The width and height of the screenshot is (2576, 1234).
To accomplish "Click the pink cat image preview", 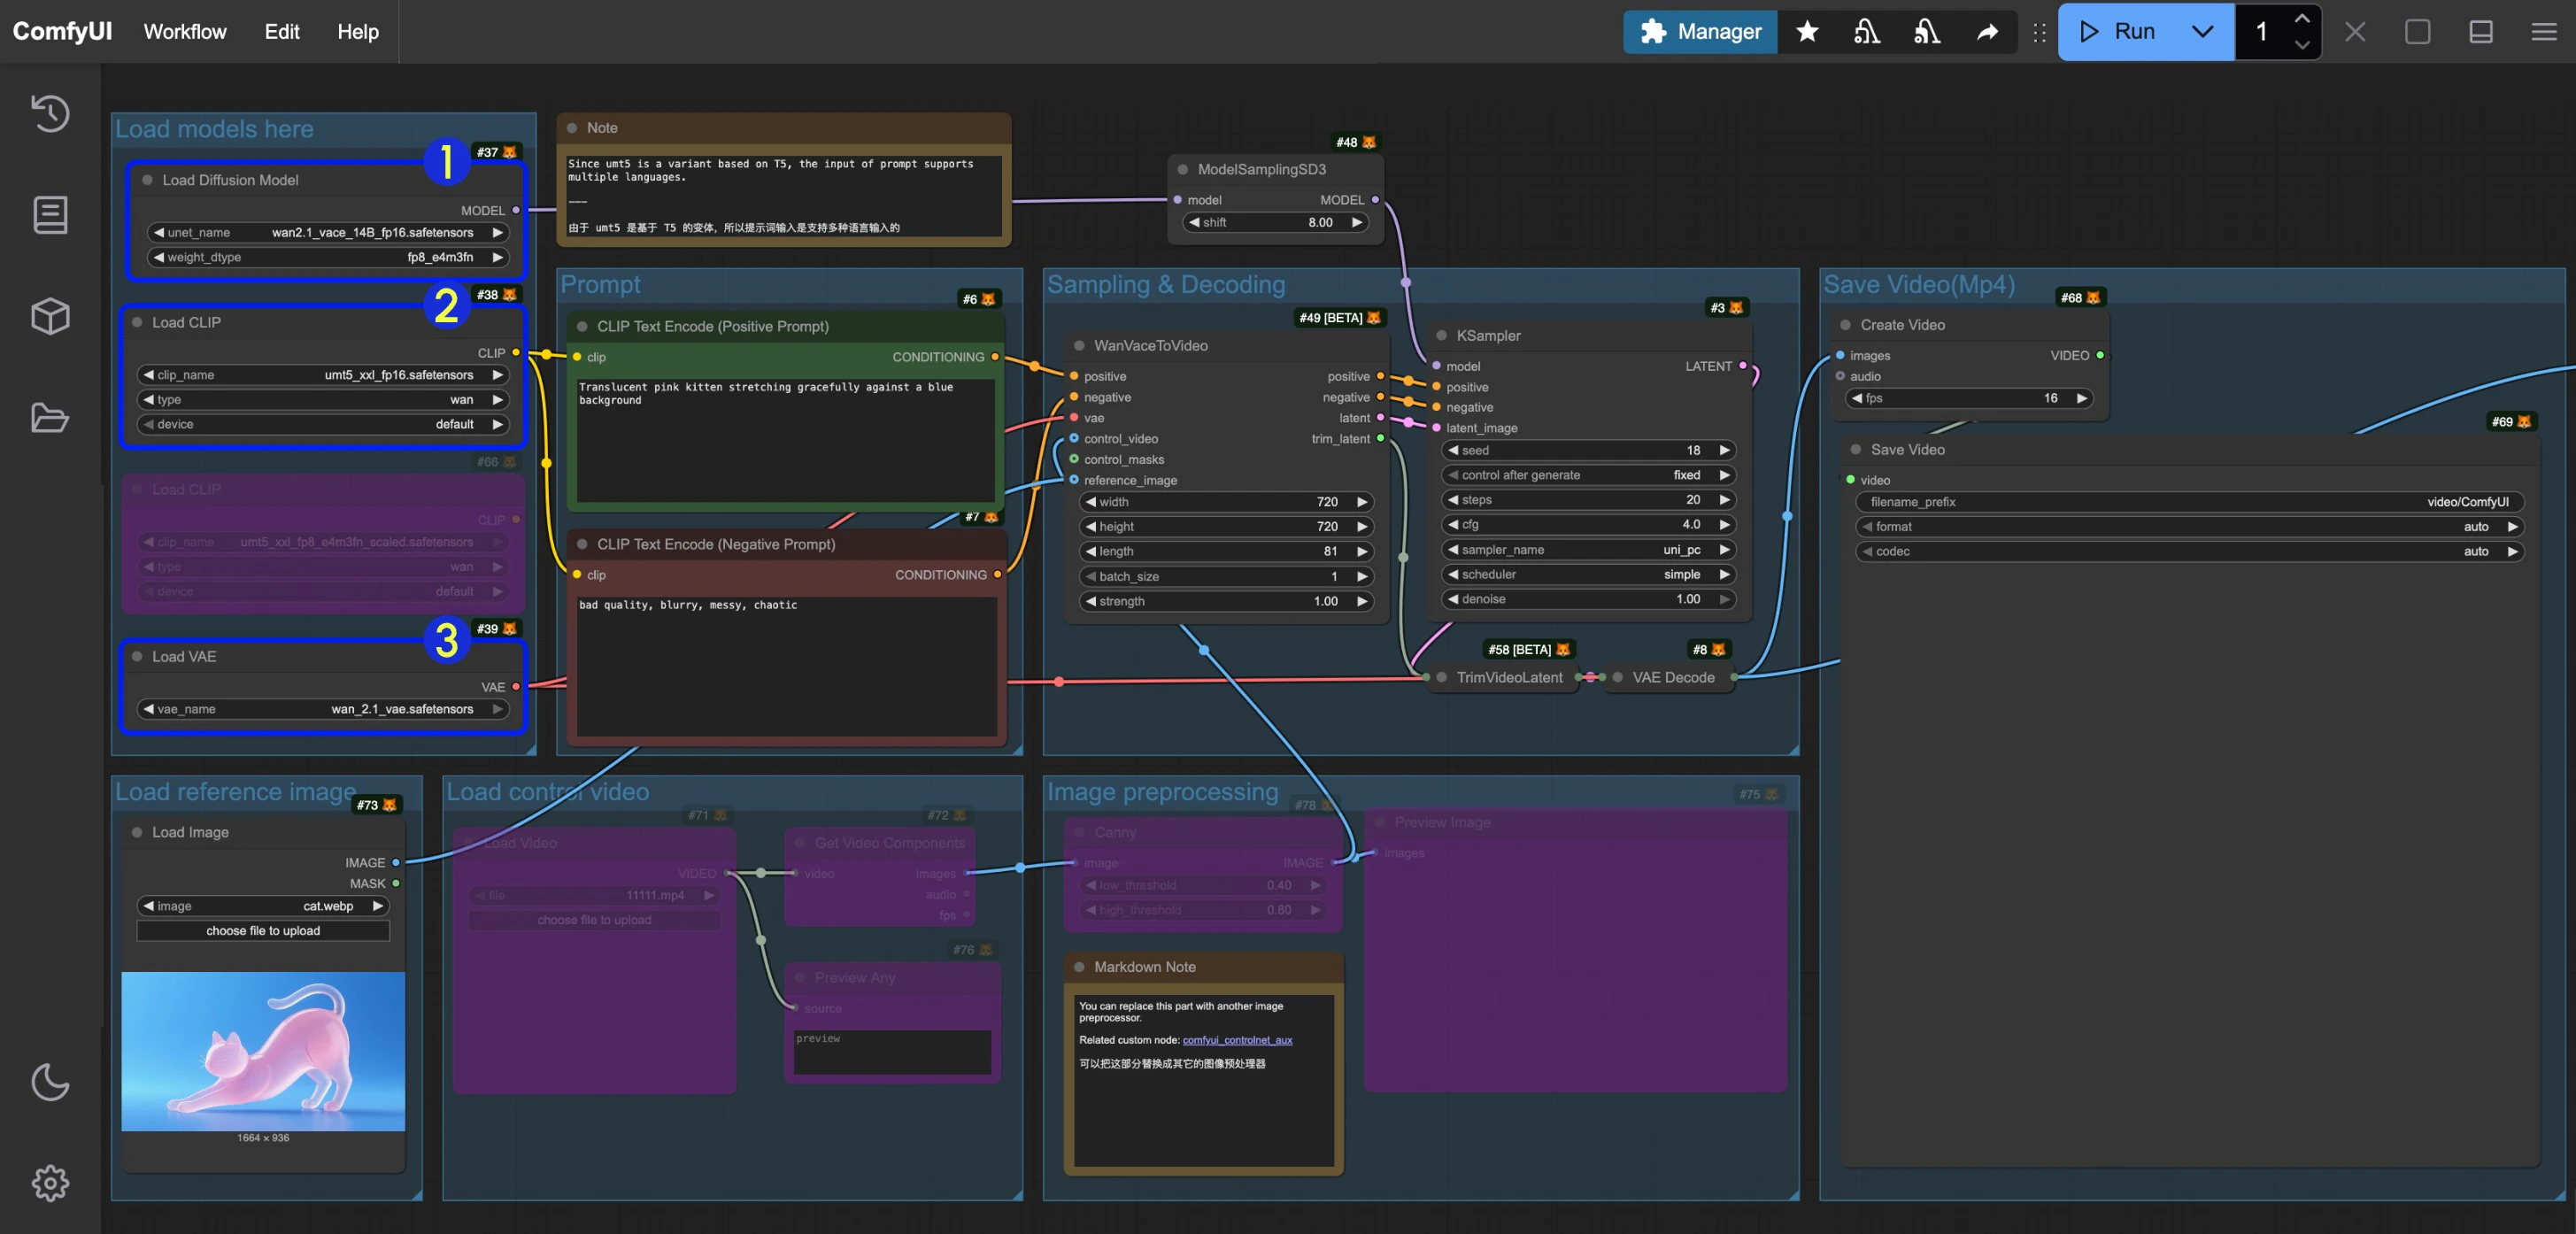I will pyautogui.click(x=263, y=1051).
